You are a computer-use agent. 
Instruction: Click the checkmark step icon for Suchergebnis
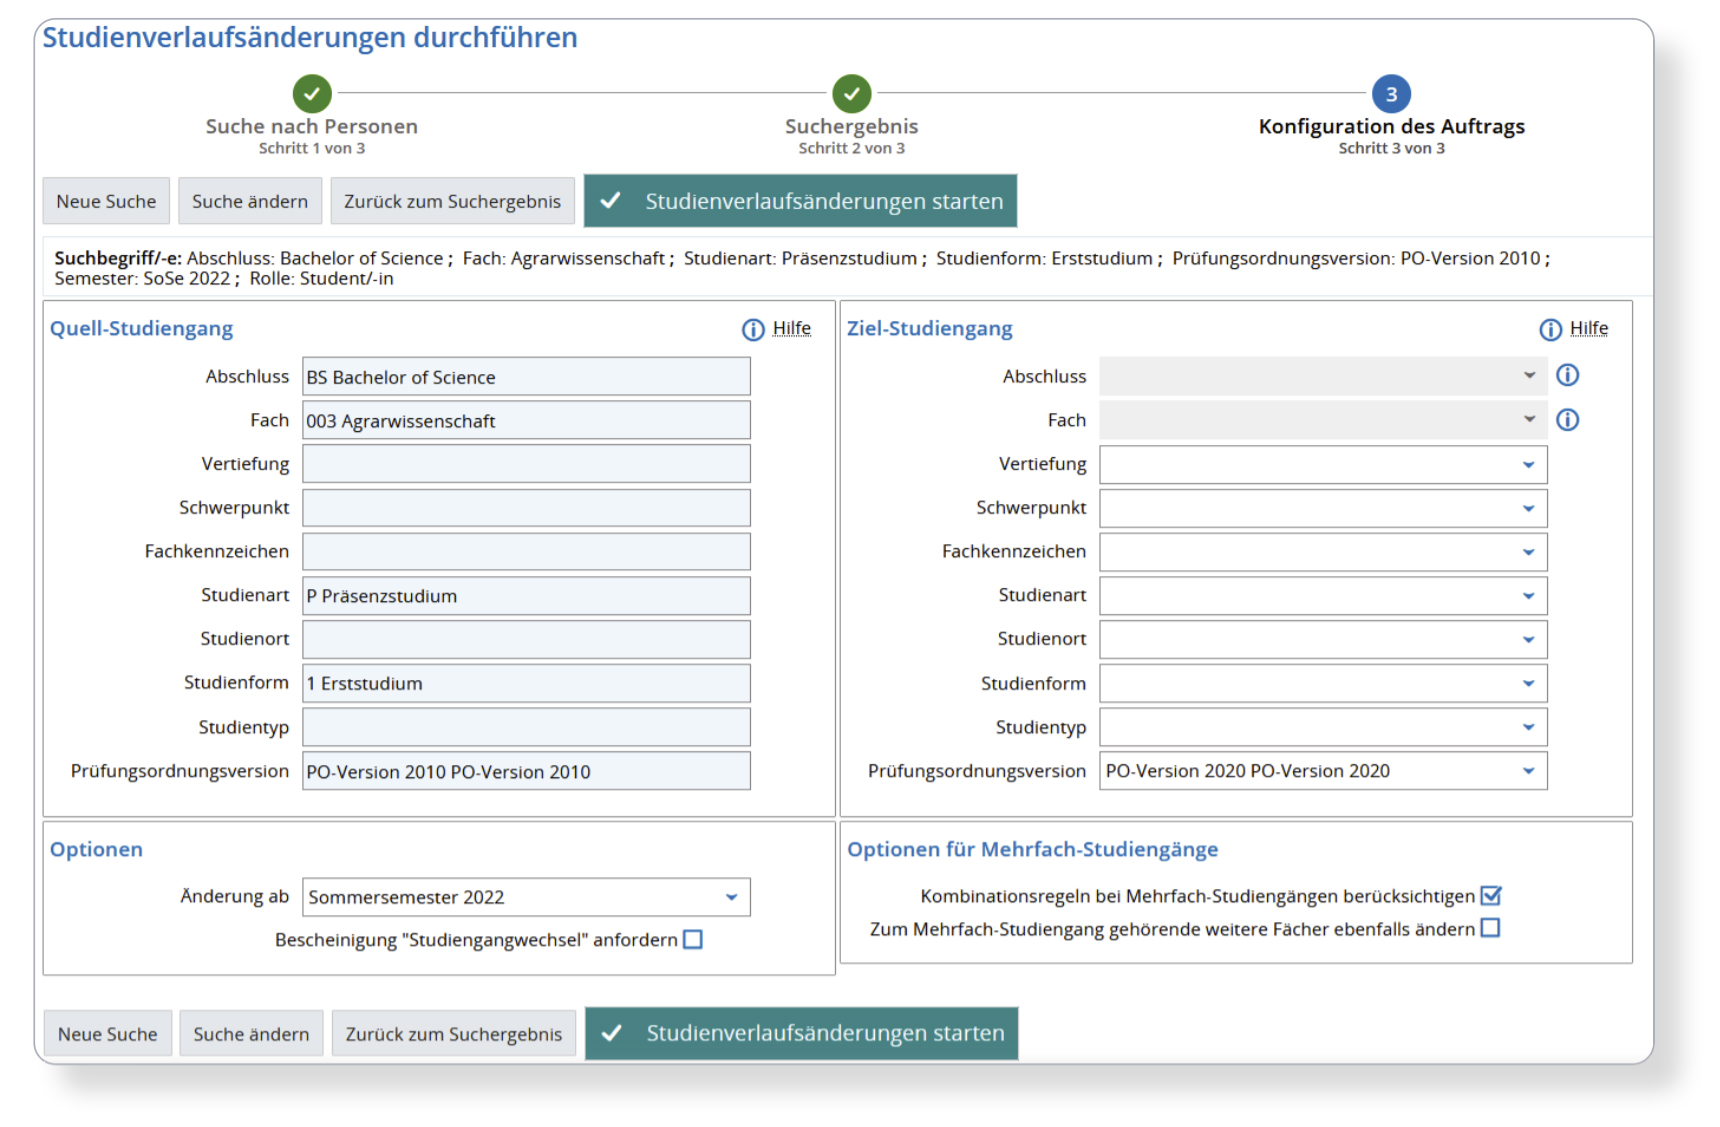852,94
